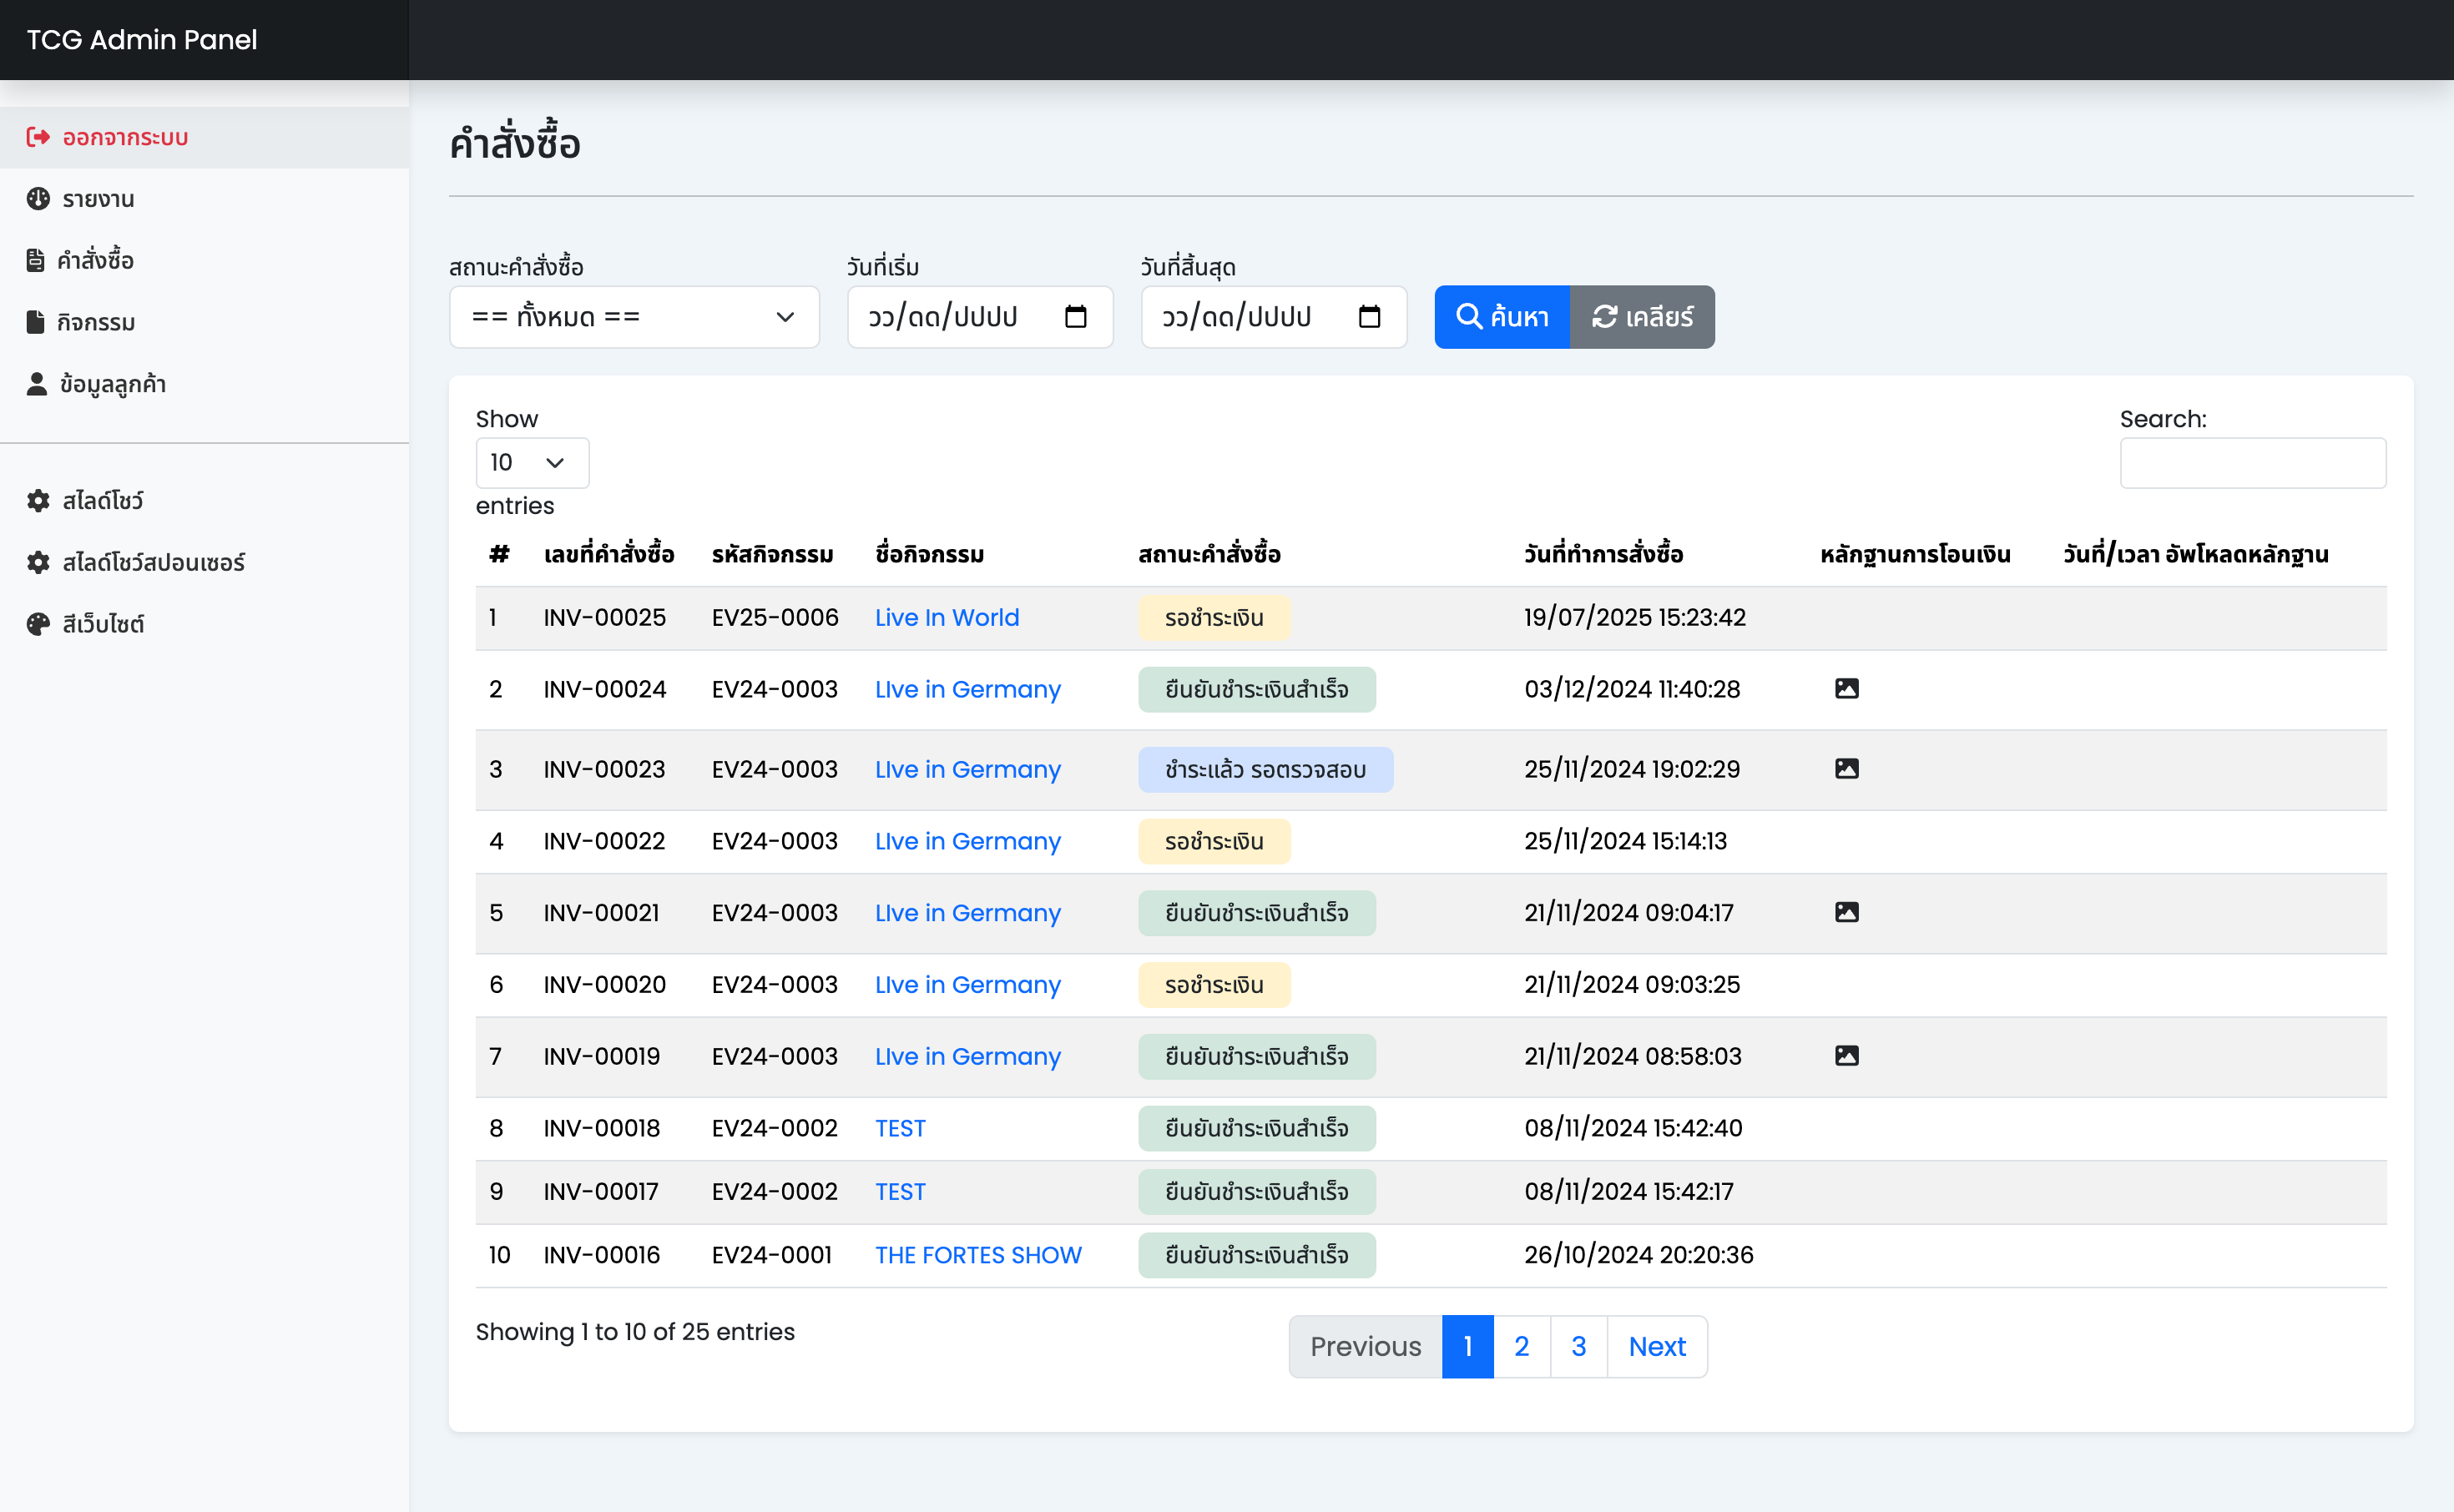Open the Show entries count dropdown
2454x1512 pixels.
point(532,462)
